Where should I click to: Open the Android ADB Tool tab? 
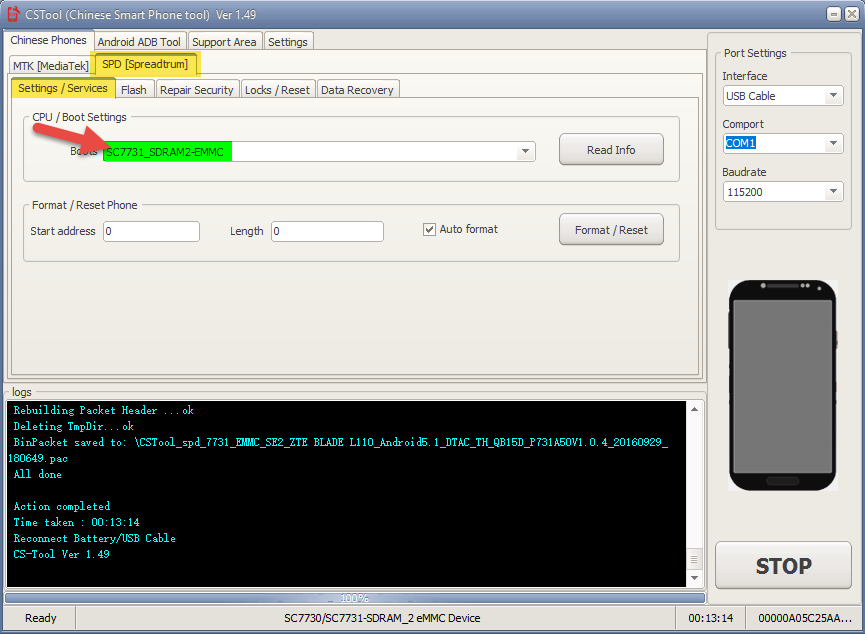pyautogui.click(x=139, y=42)
